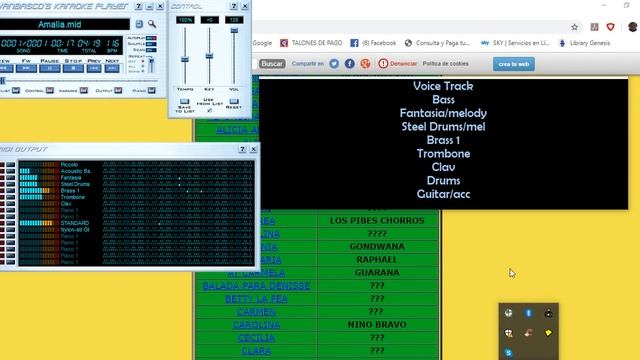Click the Vol slider handle
The height and width of the screenshot is (360, 640).
coord(234,31)
